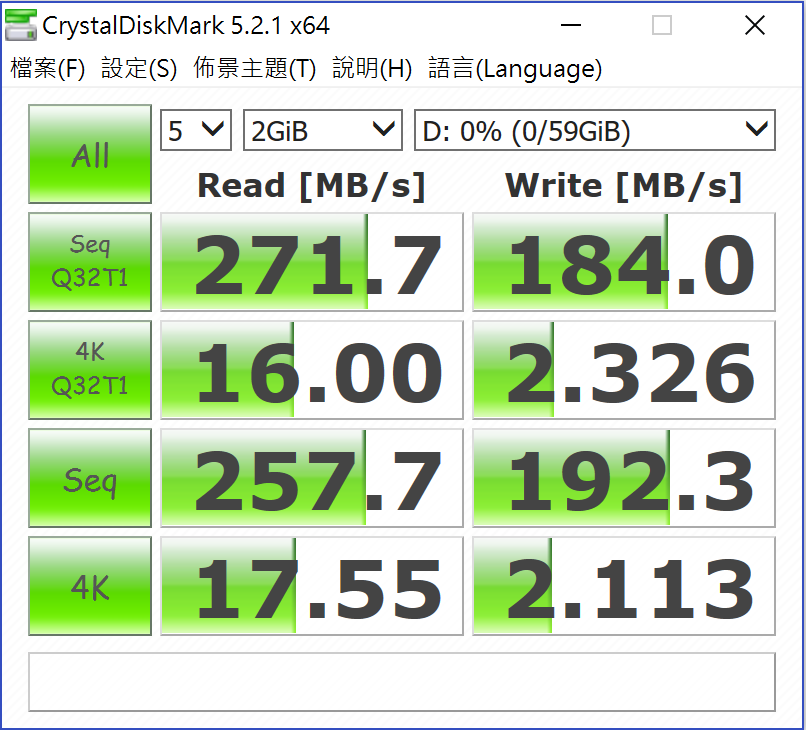Screen dimensions: 806x730
Task: Click the 4K write value 2.113
Action: (624, 586)
